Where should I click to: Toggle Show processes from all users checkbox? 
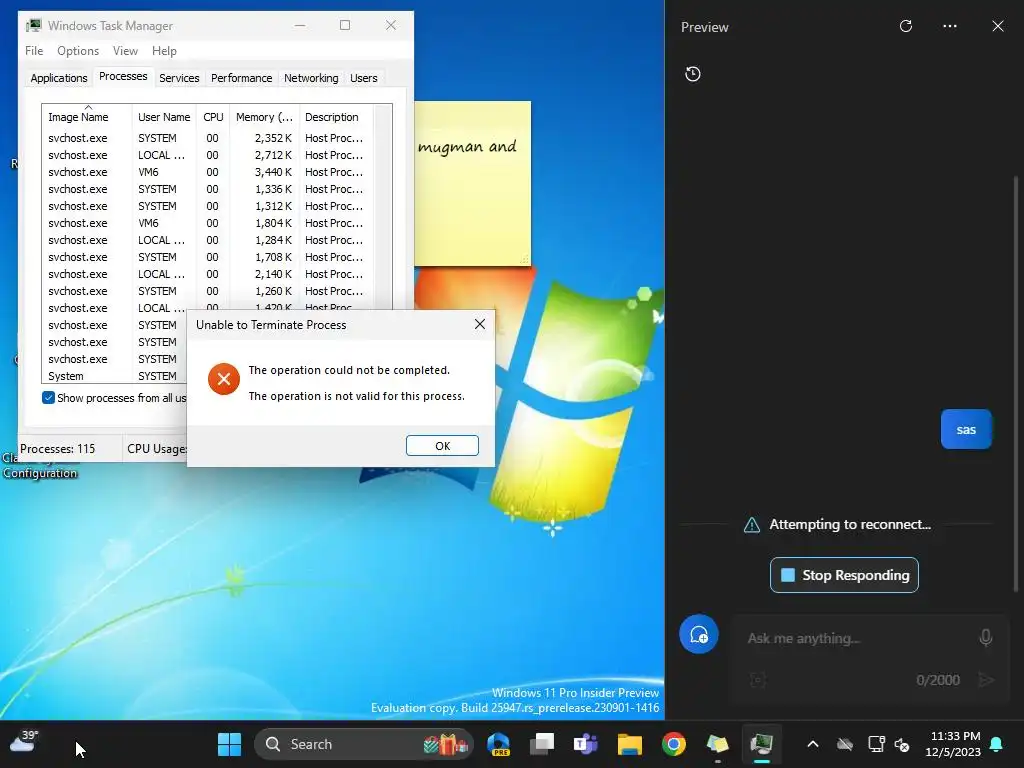(x=48, y=398)
